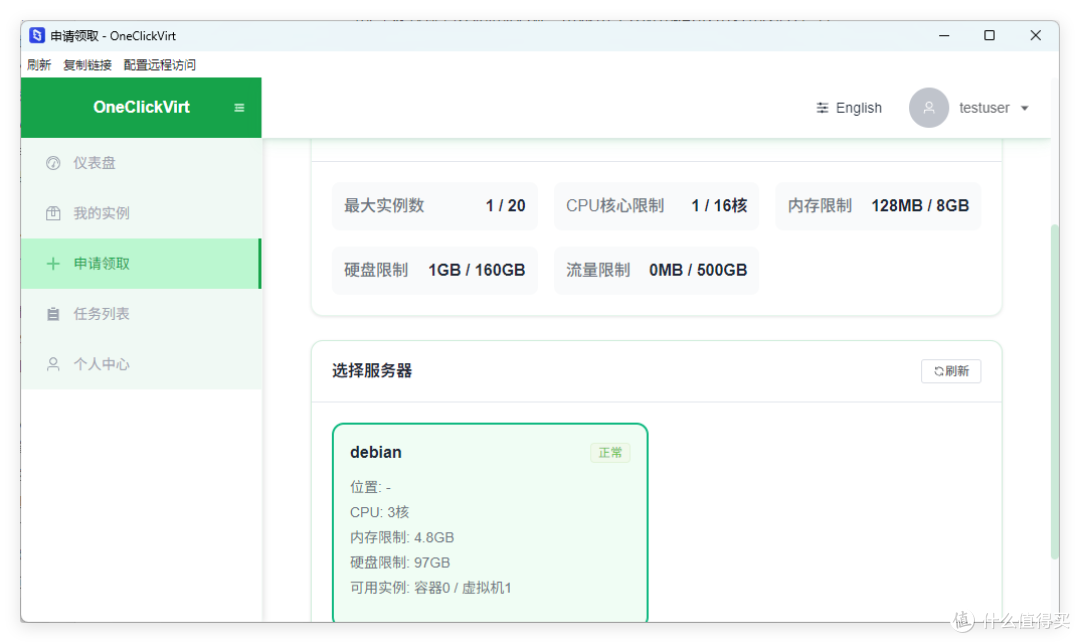Click the 硬盘限制 1GB / 160GB quota
The width and height of the screenshot is (1080, 643).
tap(435, 270)
